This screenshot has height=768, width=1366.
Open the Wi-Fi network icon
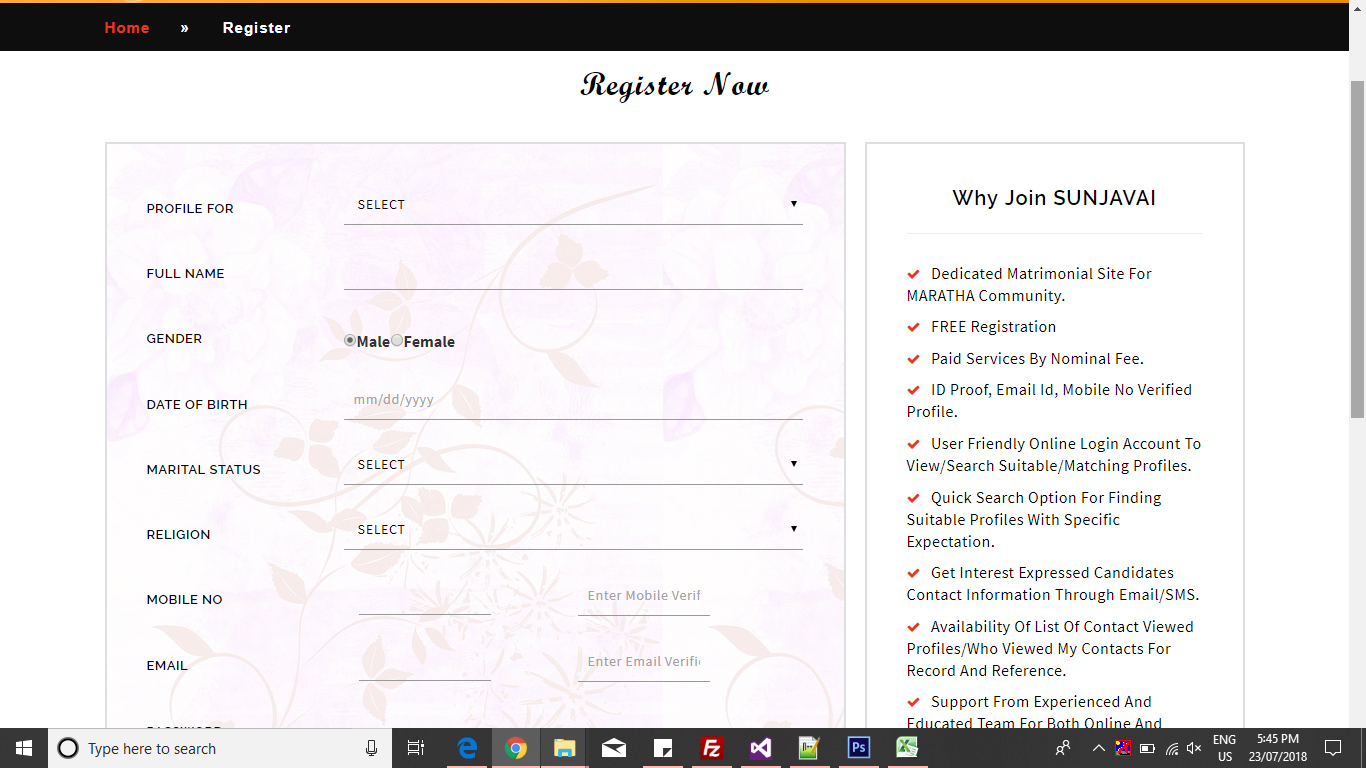1171,748
